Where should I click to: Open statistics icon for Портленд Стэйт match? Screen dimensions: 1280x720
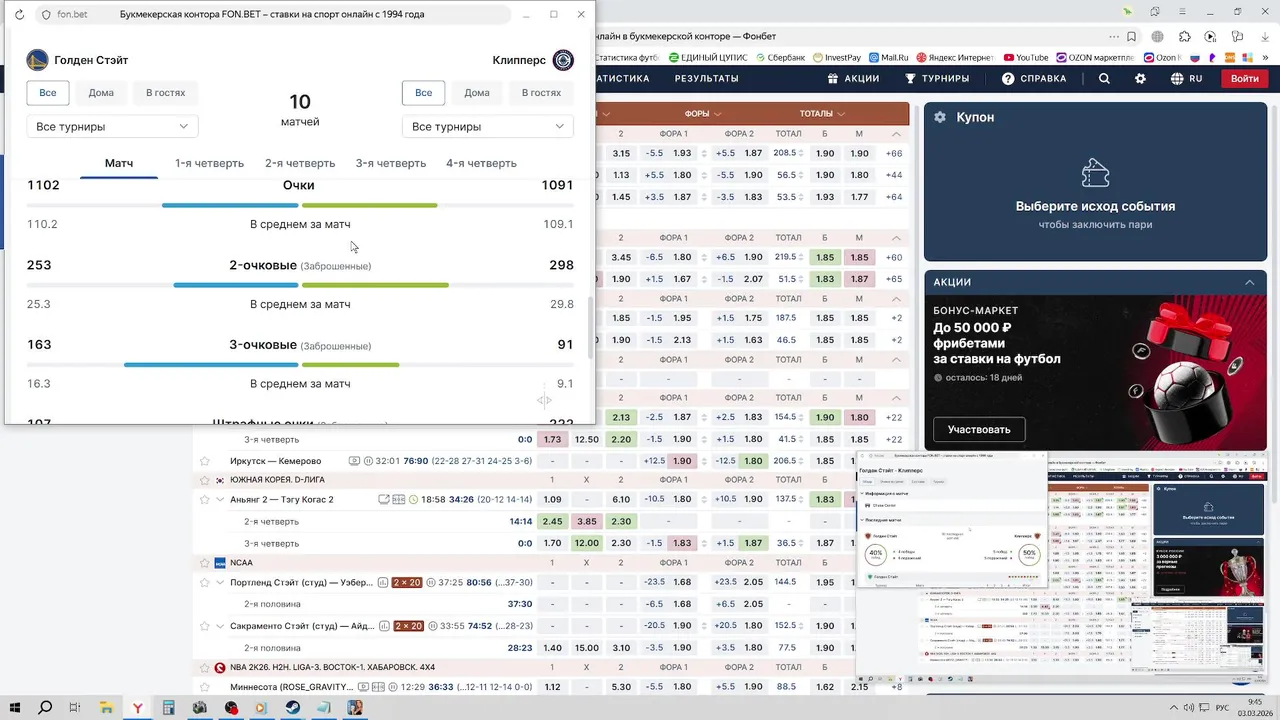point(384,582)
